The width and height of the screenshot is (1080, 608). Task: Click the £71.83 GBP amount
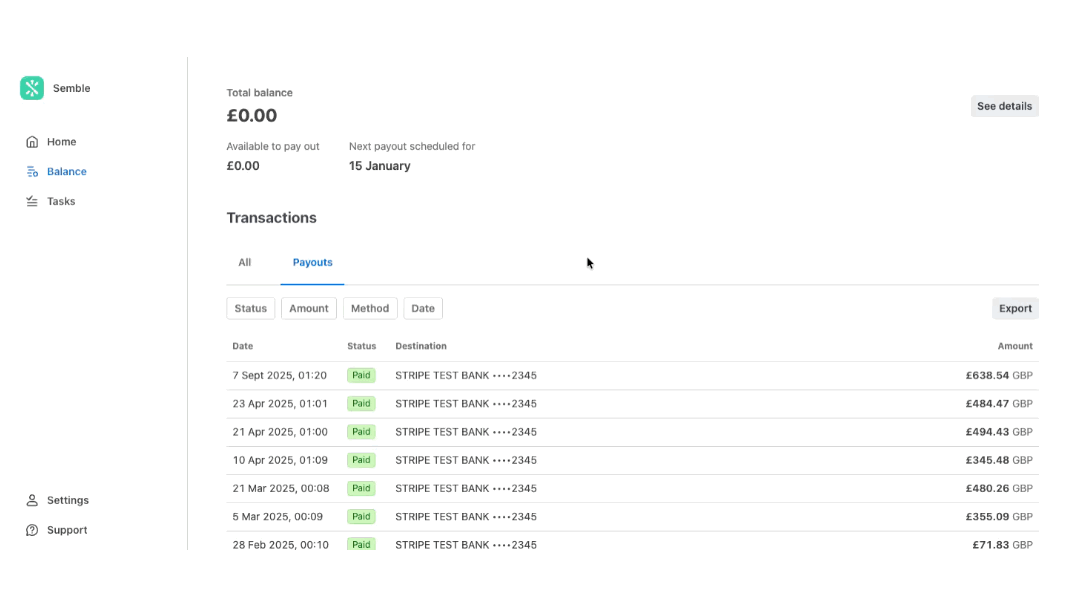click(x=1002, y=545)
